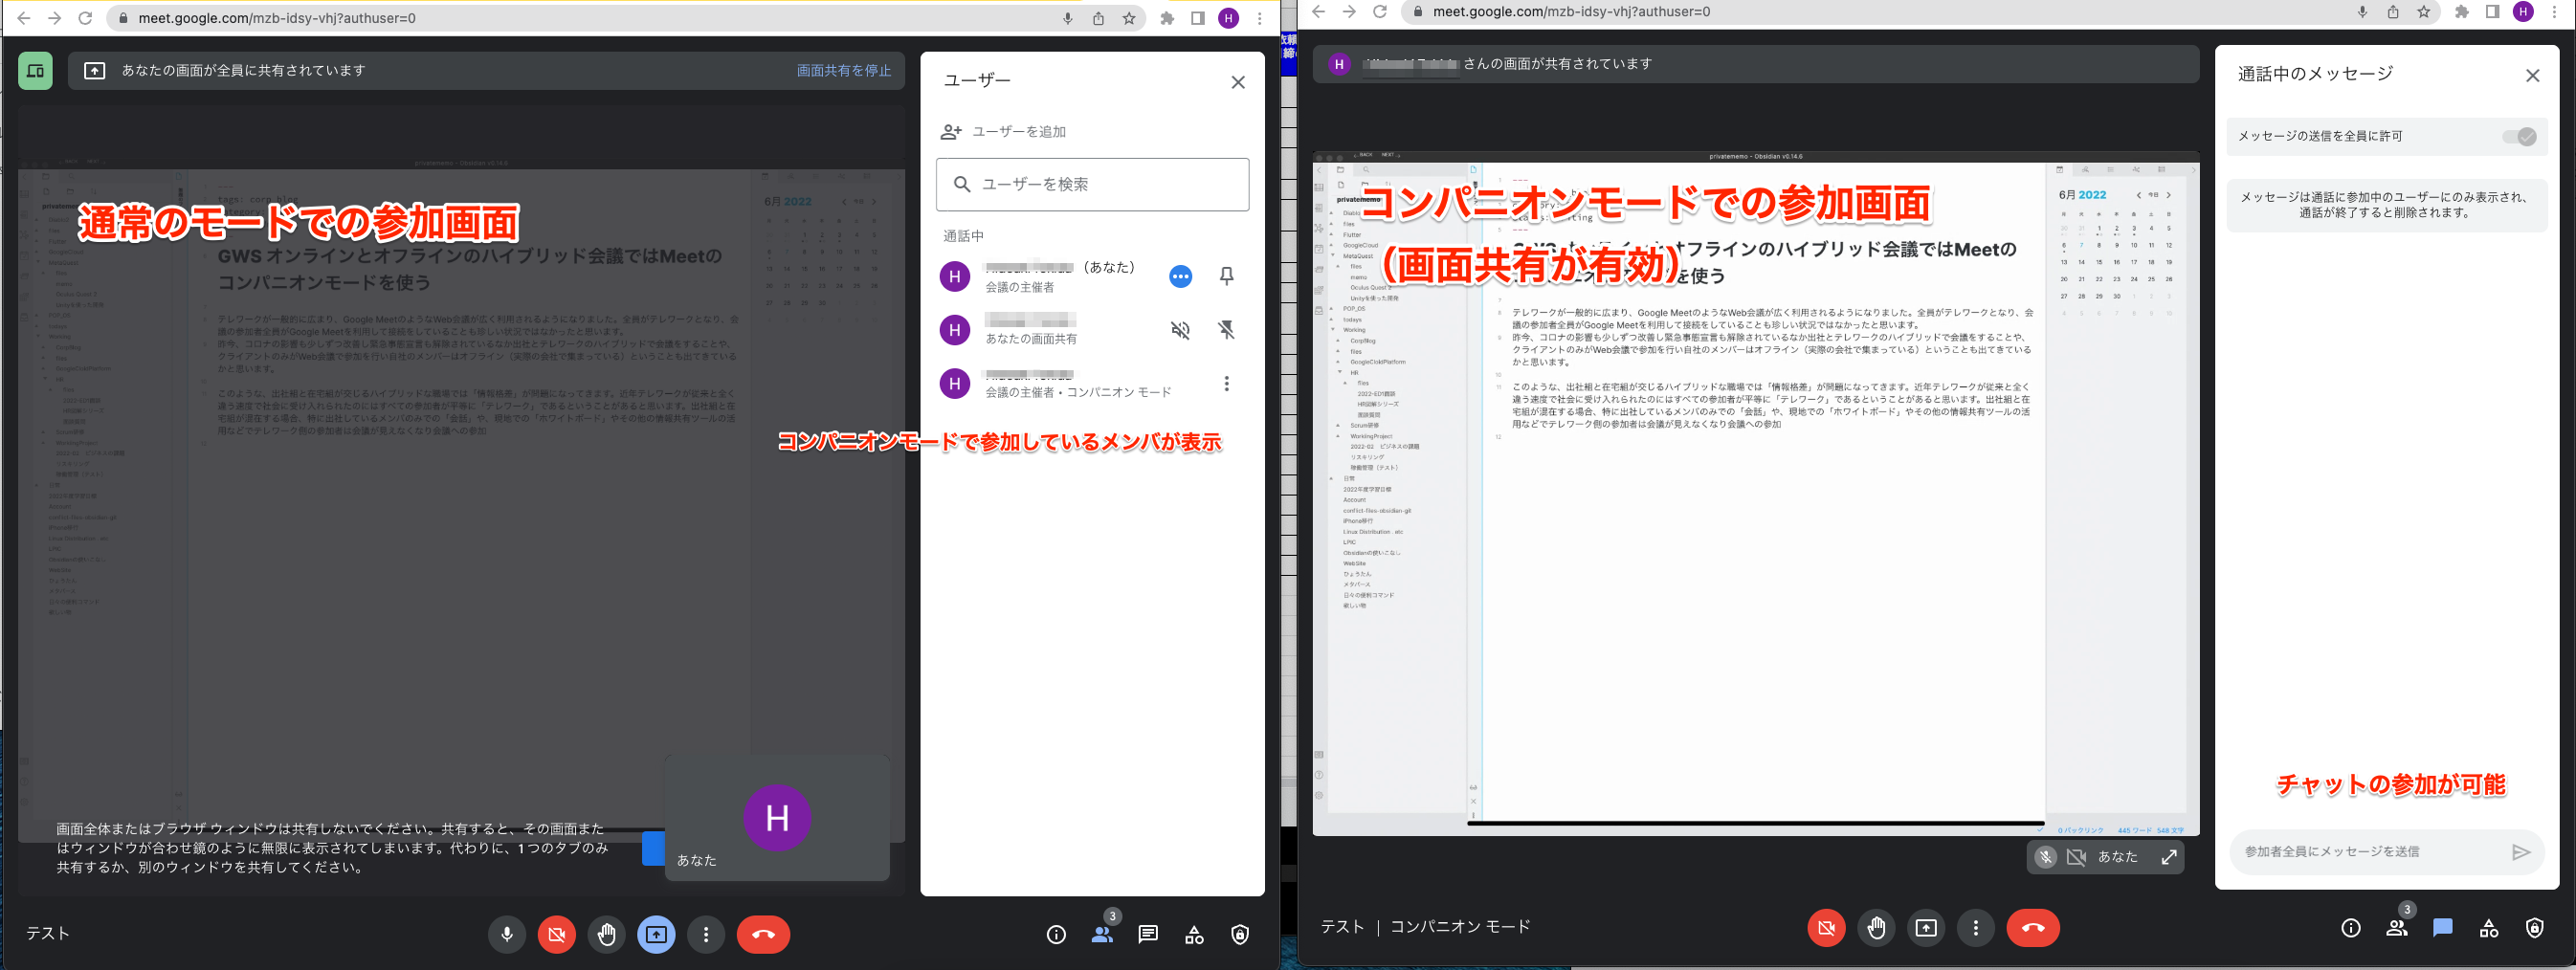Open people panel icon in left window
Viewport: 2576px width, 970px height.
1102,935
